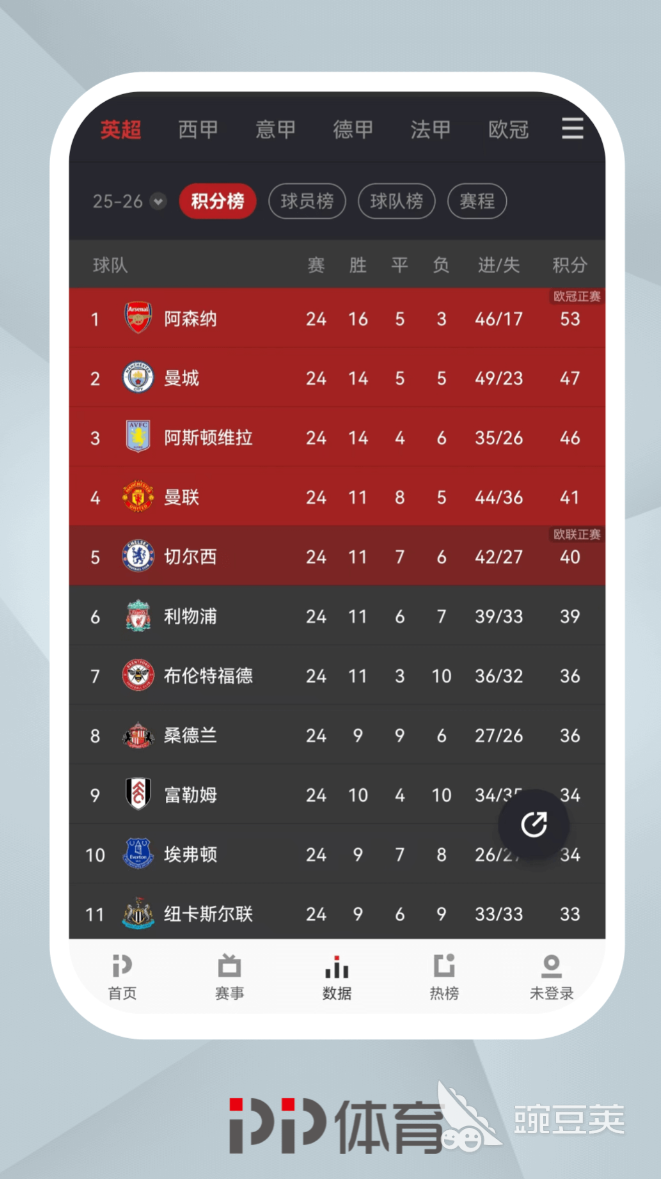
Task: Tap the floating share button
Action: pos(534,824)
